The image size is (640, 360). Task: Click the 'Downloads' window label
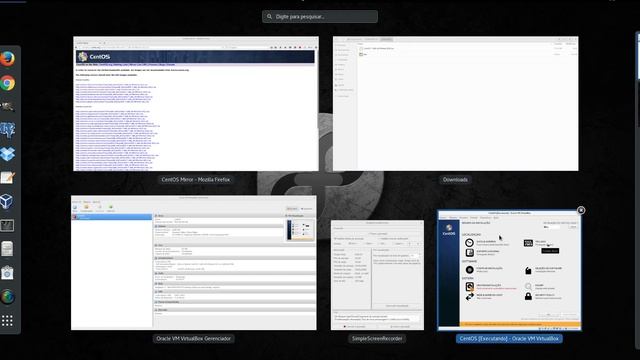click(x=455, y=180)
